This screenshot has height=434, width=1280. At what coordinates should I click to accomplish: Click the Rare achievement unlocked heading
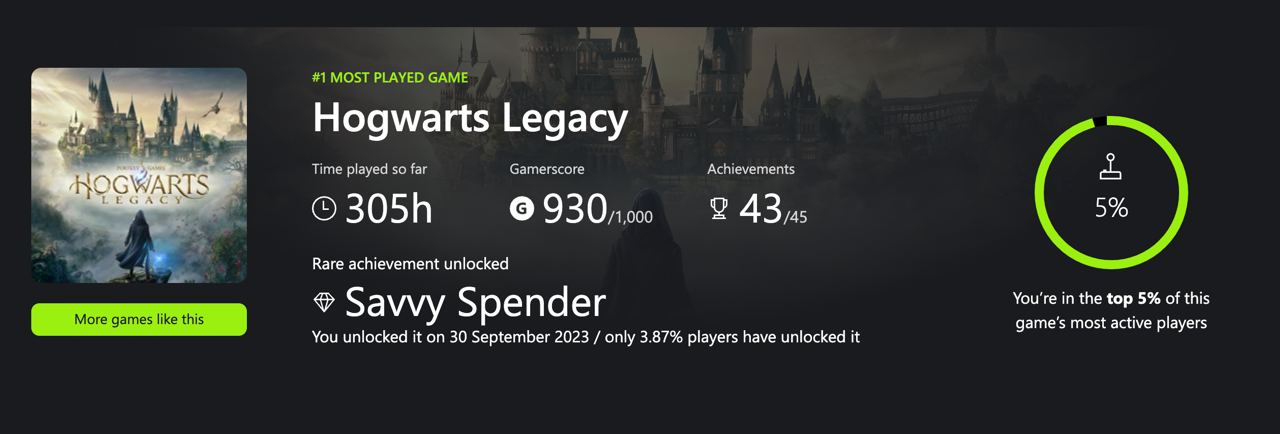tap(410, 264)
